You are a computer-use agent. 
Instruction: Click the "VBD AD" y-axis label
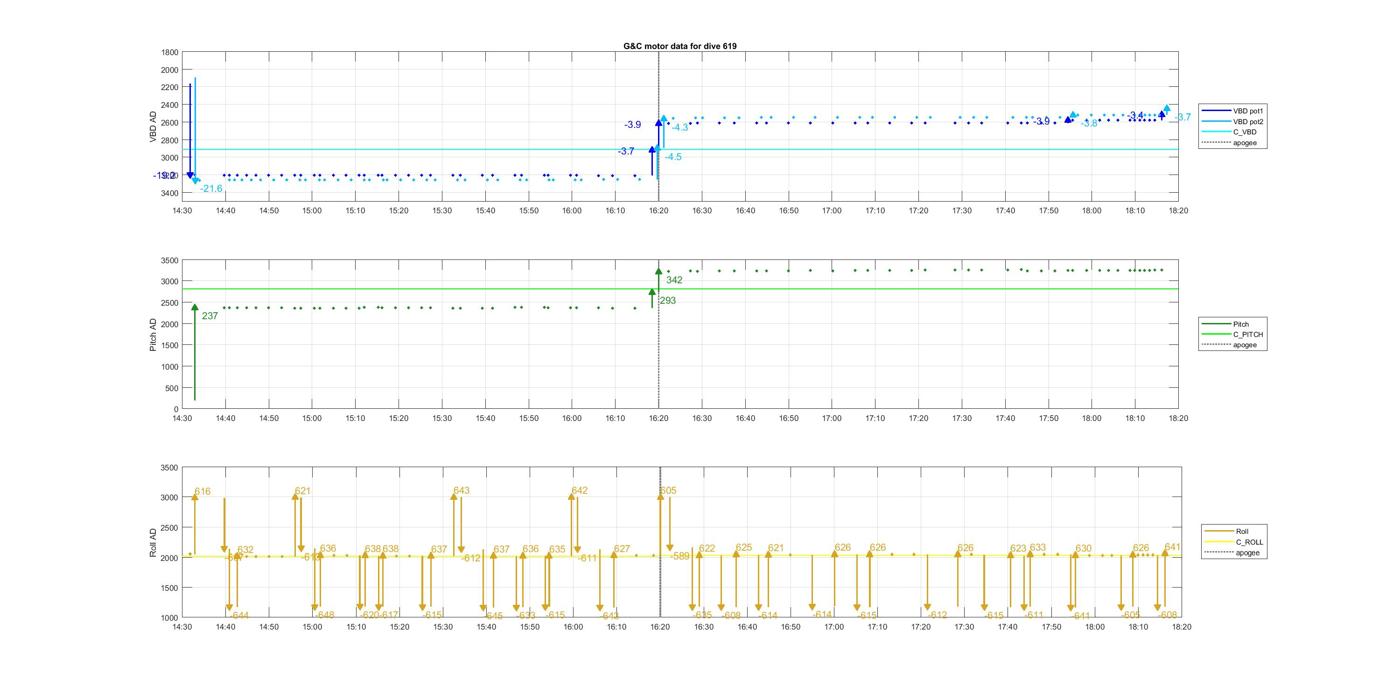point(154,126)
